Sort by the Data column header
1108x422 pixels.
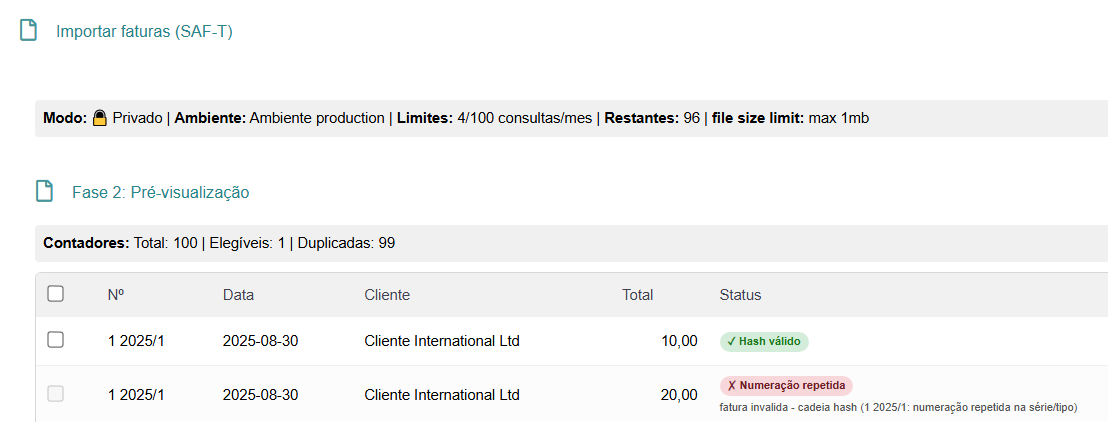coord(238,295)
